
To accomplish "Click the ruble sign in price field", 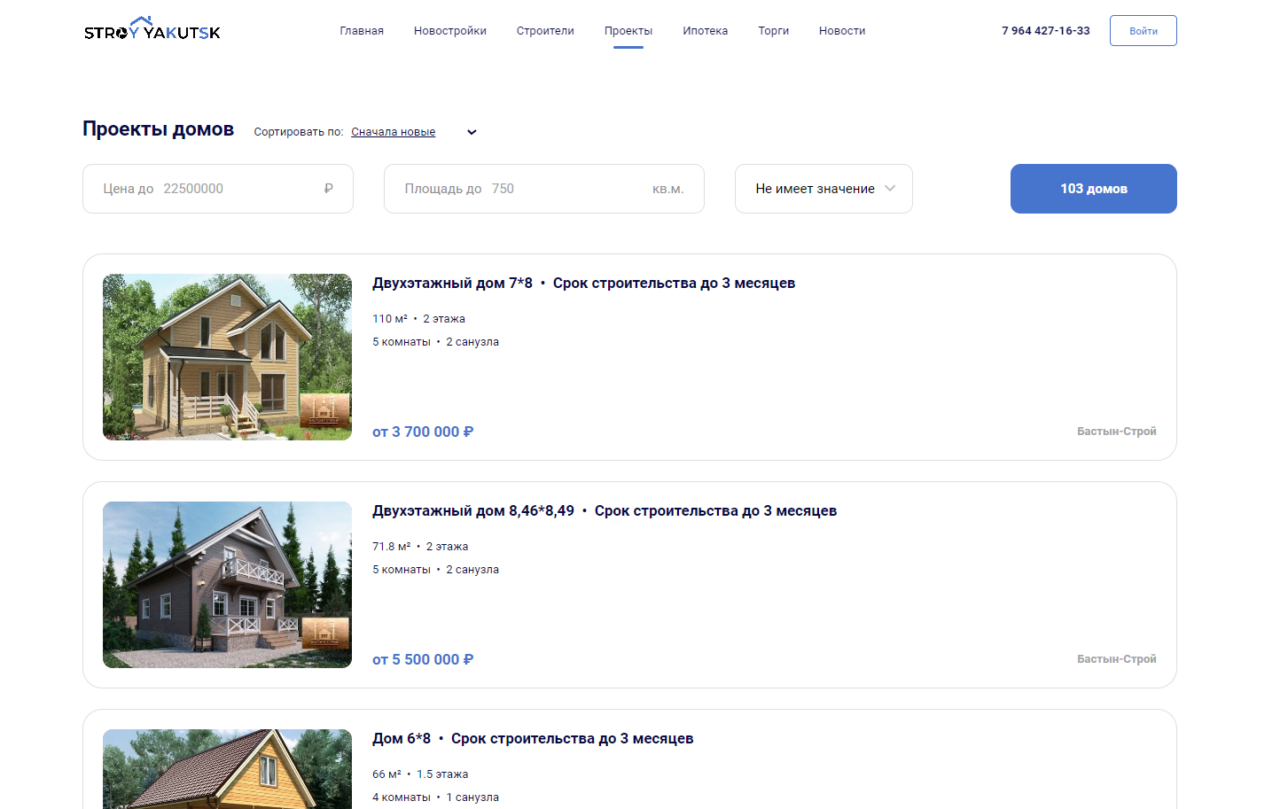I will 328,189.
